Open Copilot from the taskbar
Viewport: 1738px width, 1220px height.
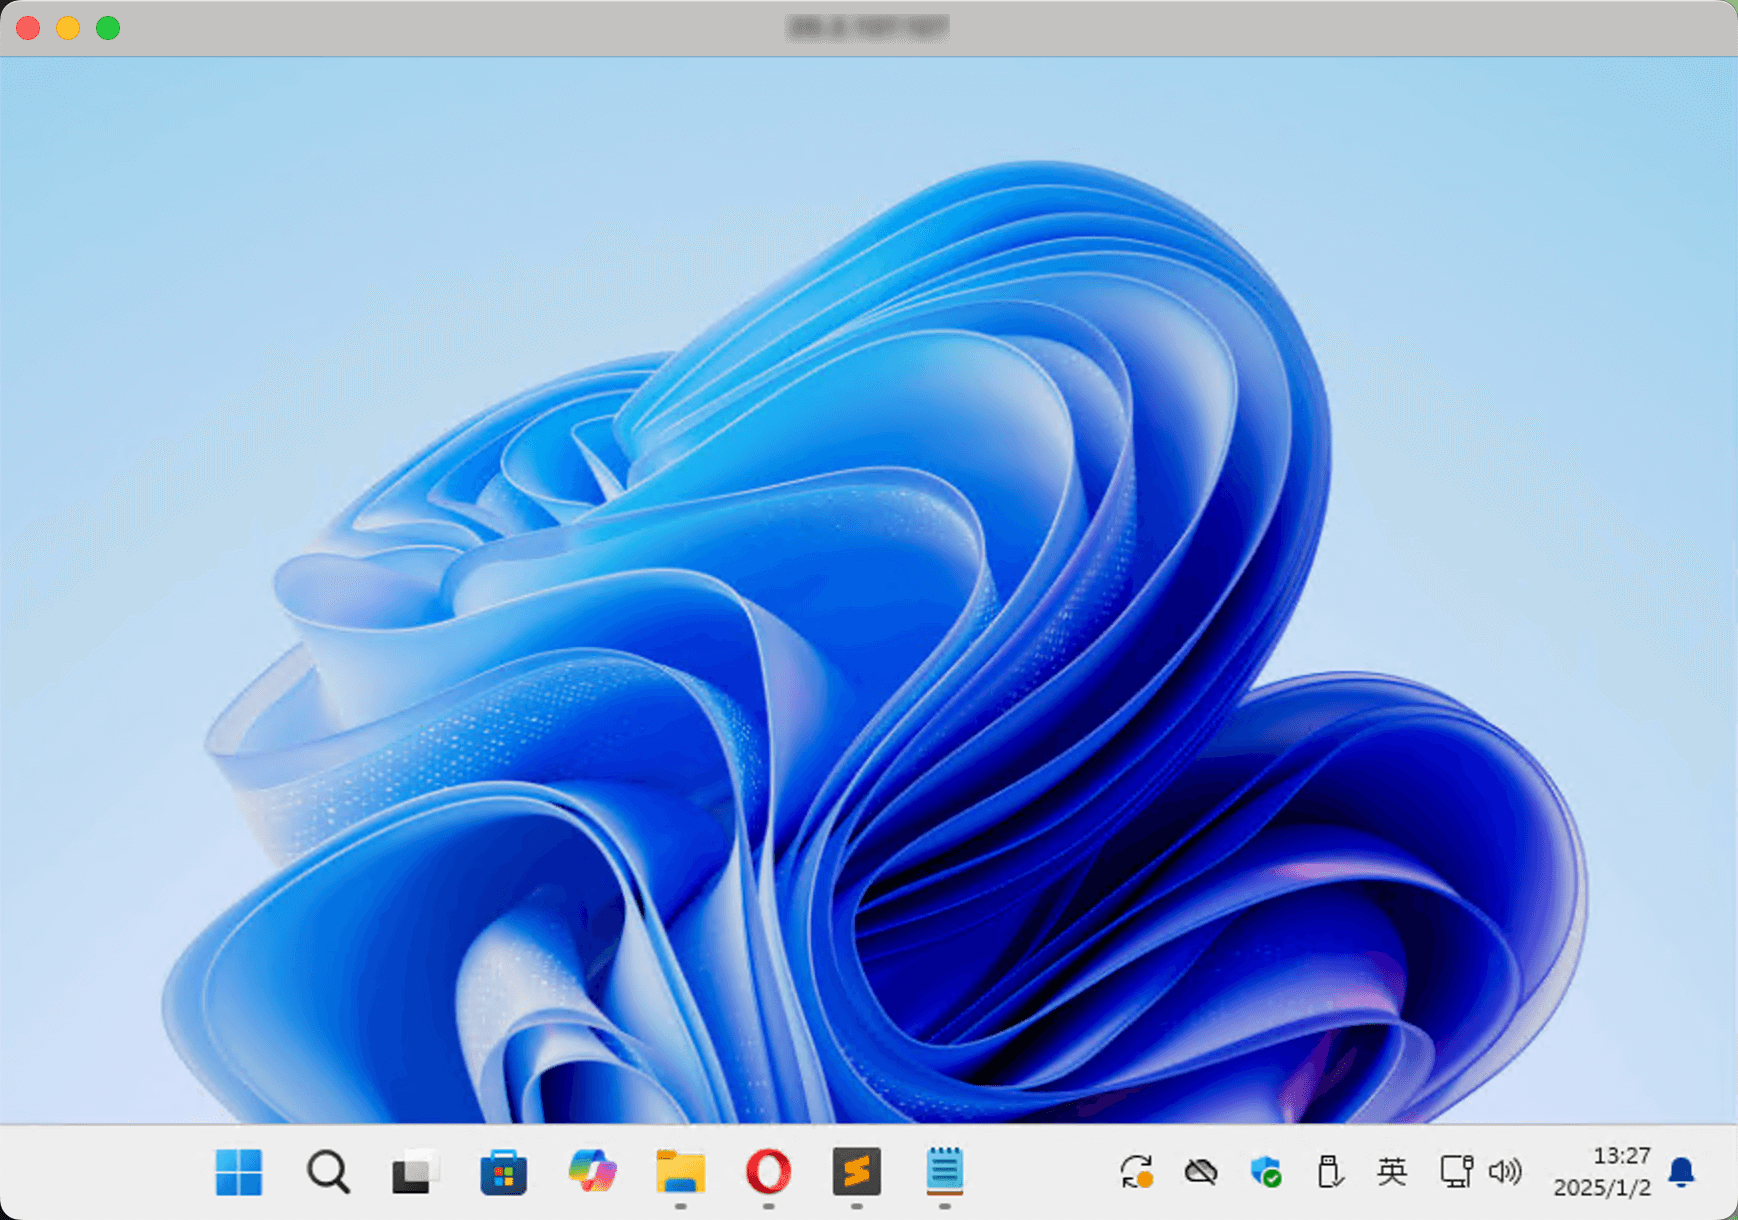pos(592,1171)
